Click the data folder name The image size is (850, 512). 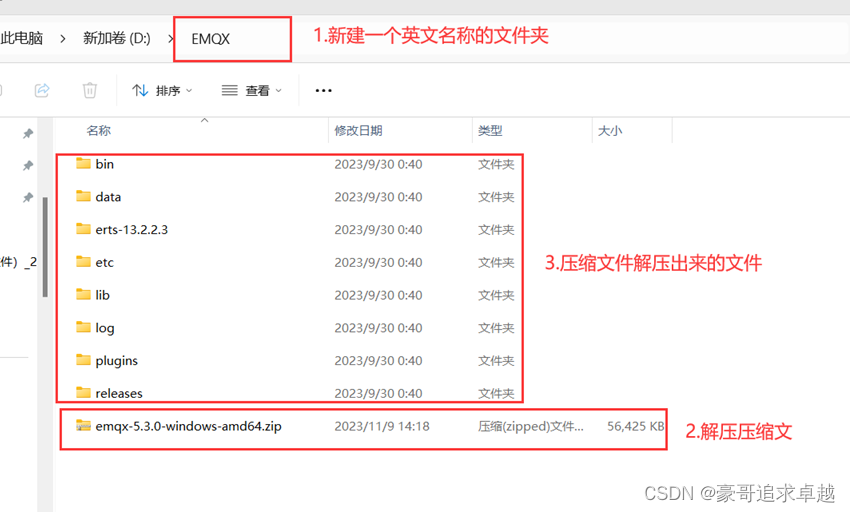108,197
